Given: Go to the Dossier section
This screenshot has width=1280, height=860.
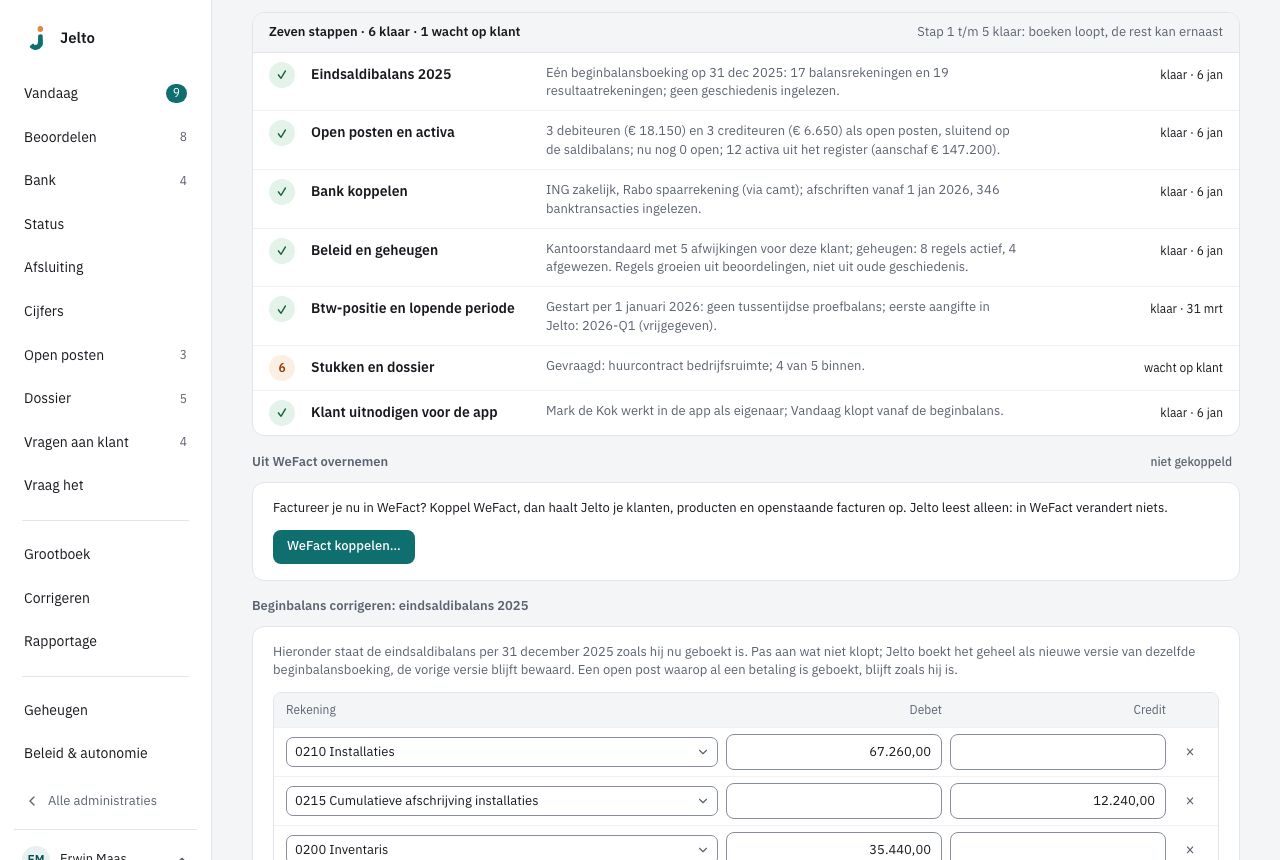Looking at the screenshot, I should [105, 399].
